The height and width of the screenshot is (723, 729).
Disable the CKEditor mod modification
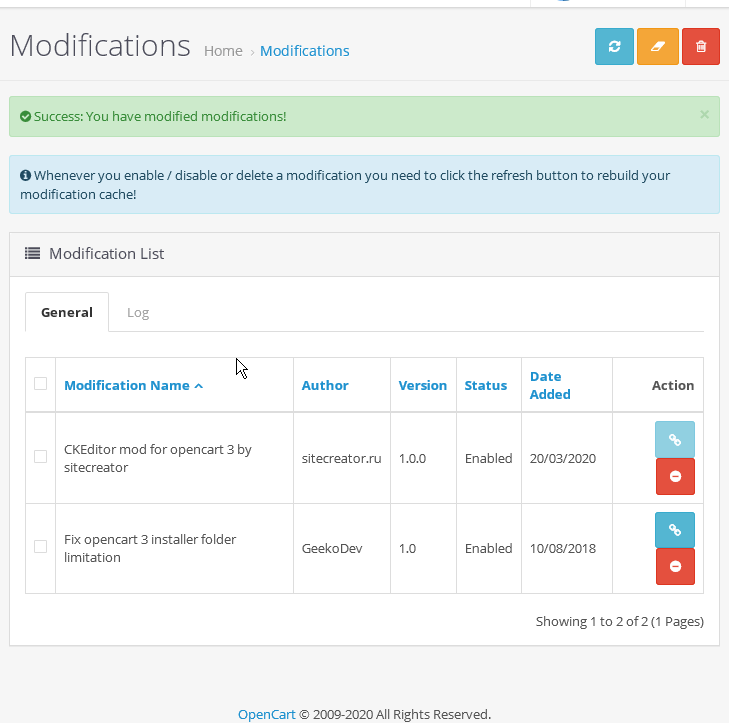click(674, 477)
